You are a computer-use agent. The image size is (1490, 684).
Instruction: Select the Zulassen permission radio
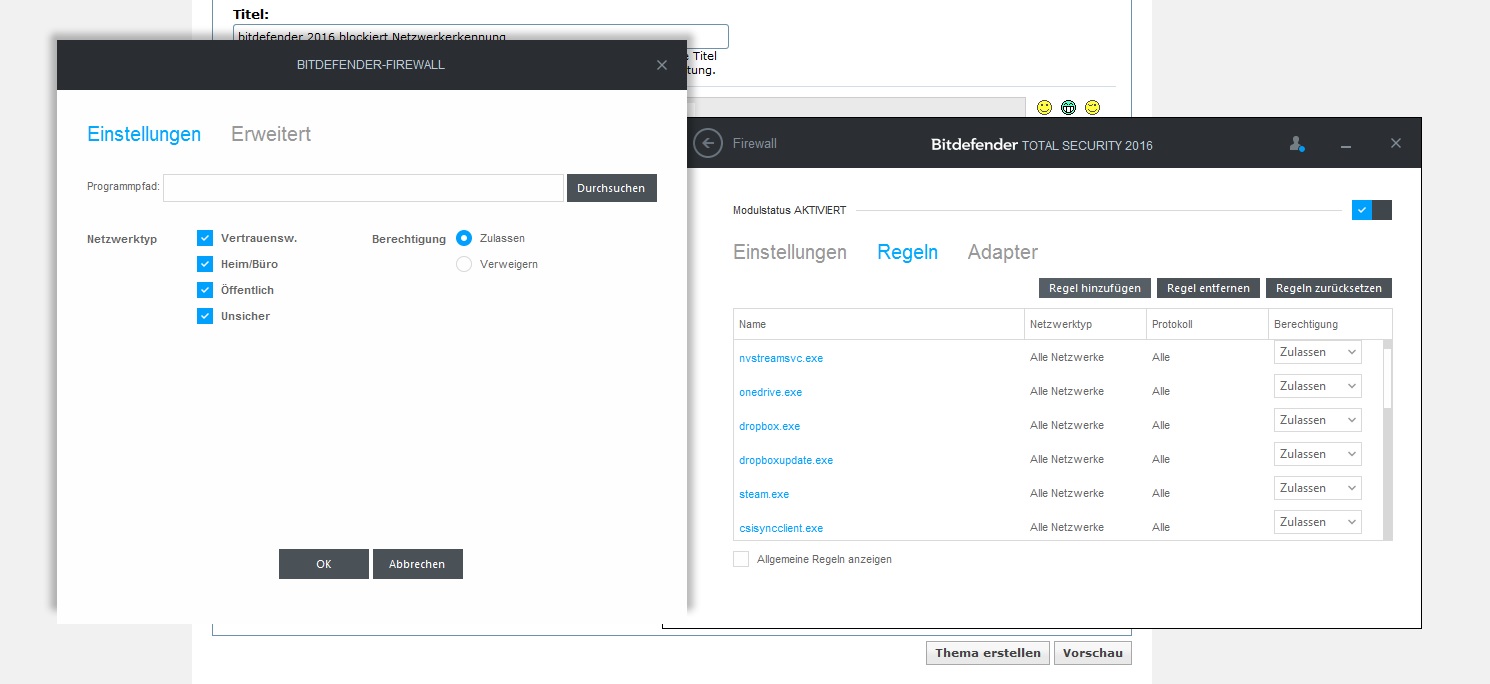464,238
